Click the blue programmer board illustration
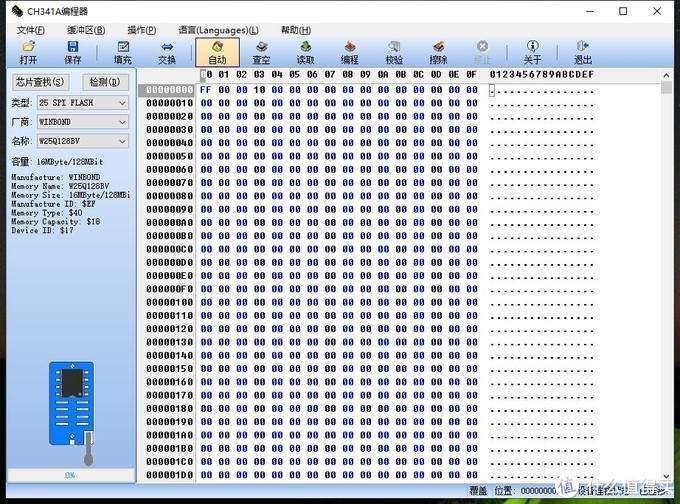 point(72,403)
